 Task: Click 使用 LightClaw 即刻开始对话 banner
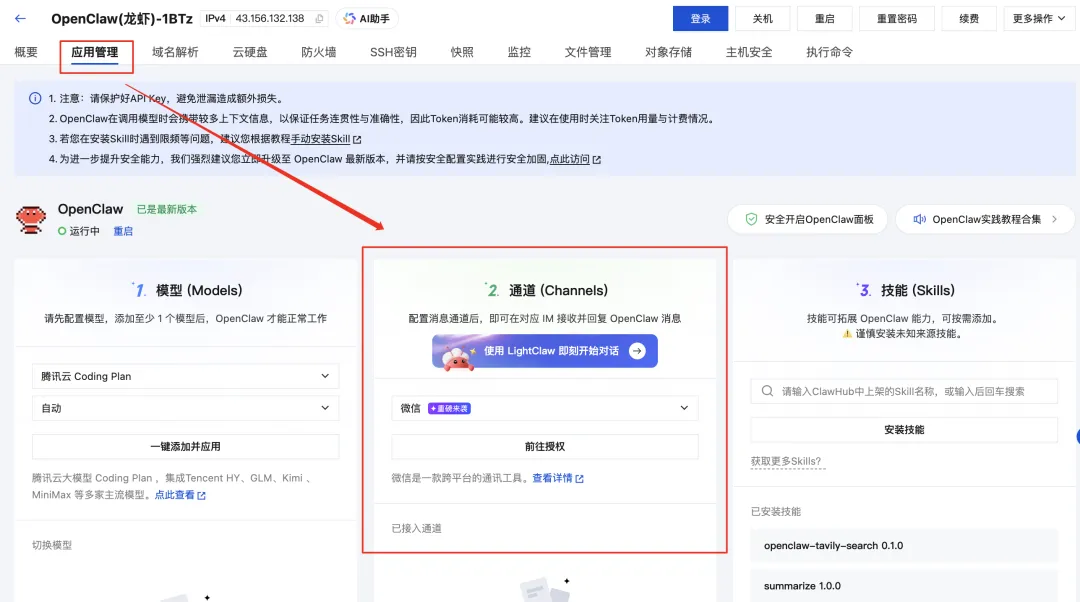click(545, 351)
